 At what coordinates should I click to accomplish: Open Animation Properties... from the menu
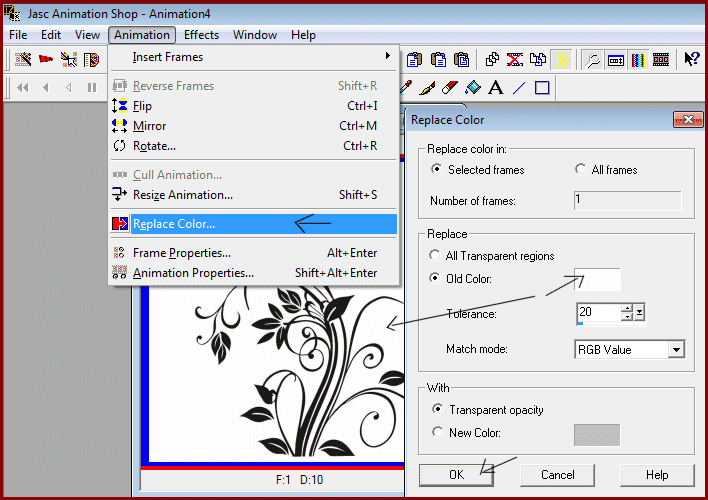point(254,273)
